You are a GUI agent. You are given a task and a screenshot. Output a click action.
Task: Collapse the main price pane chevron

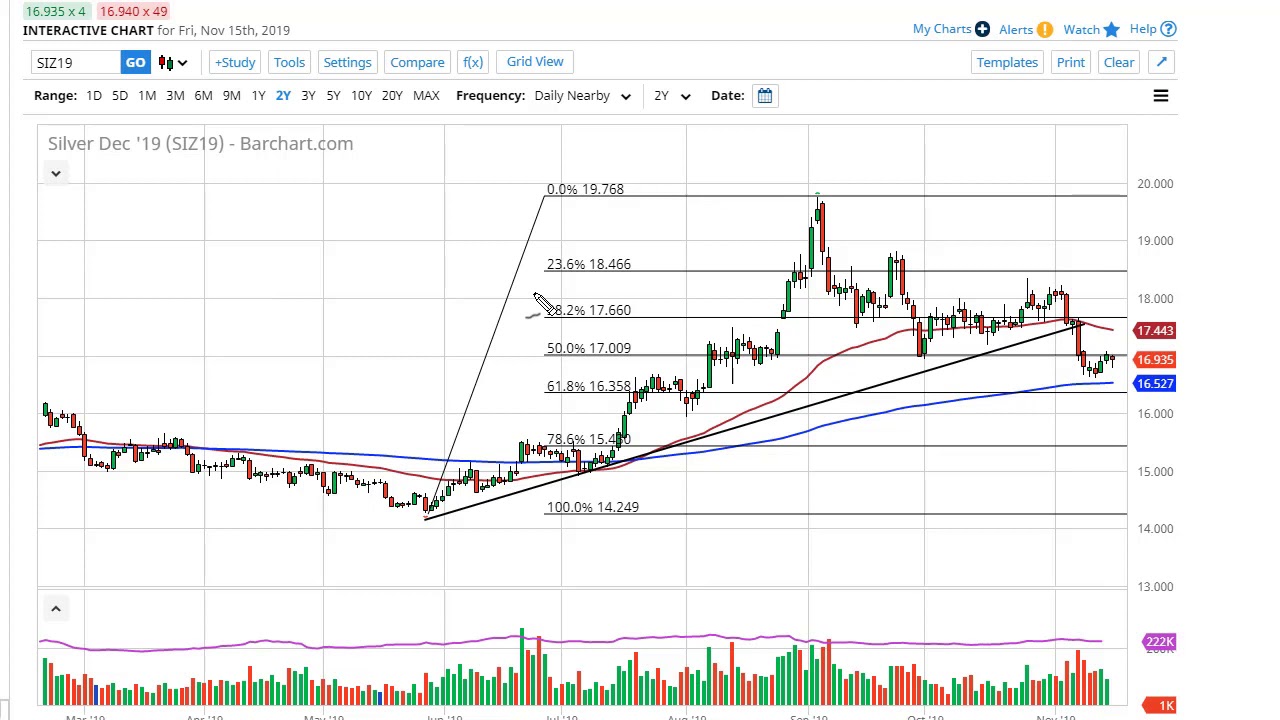pyautogui.click(x=56, y=173)
